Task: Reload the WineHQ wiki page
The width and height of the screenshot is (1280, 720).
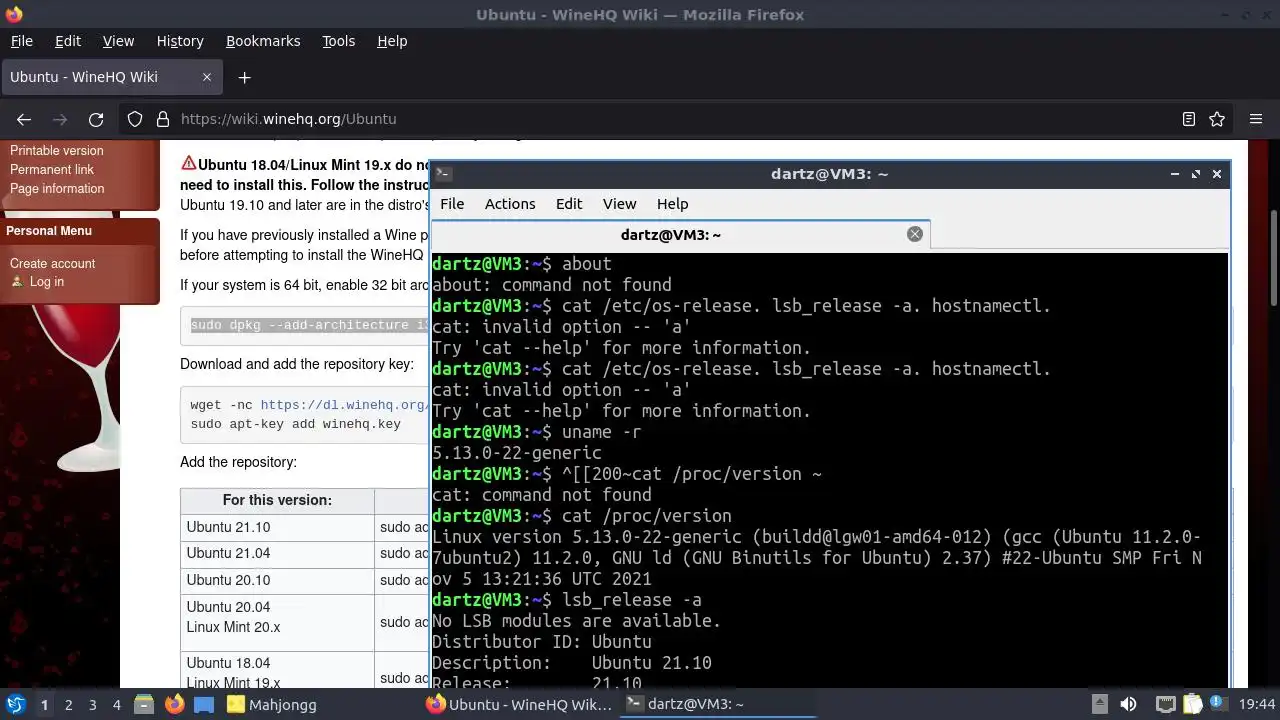Action: 96,119
